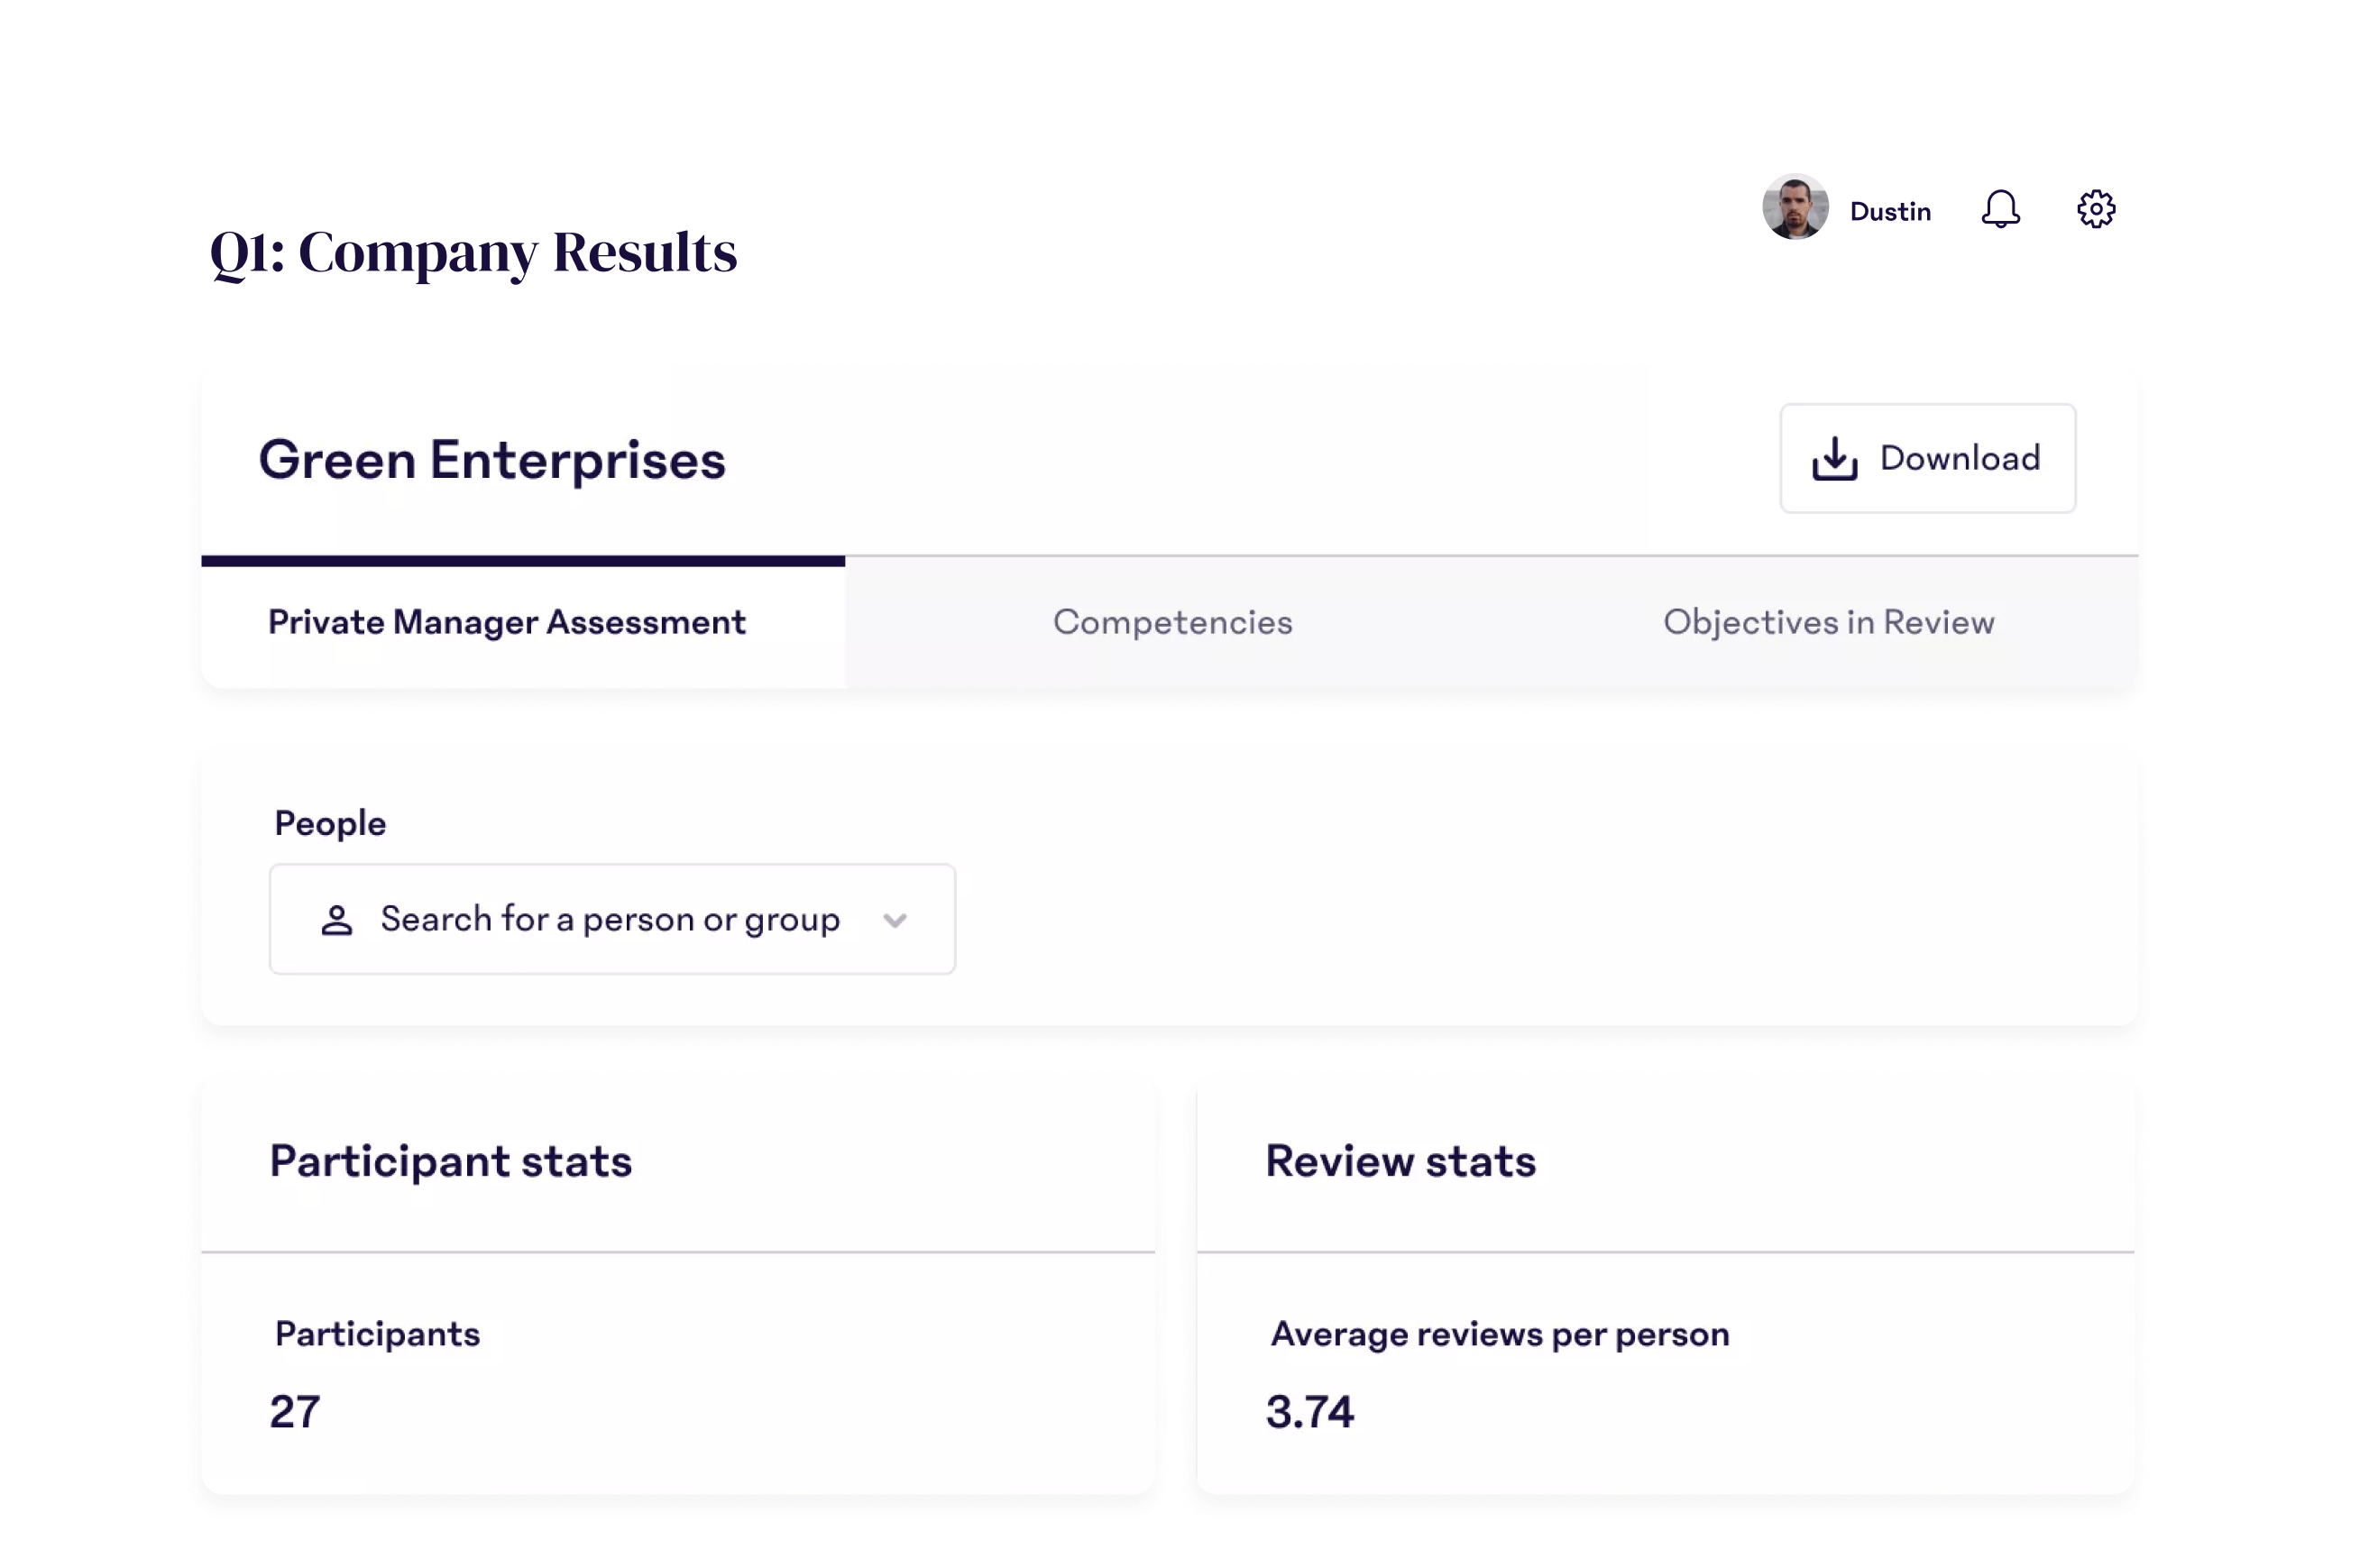Click the download arrow icon

pos(1834,459)
